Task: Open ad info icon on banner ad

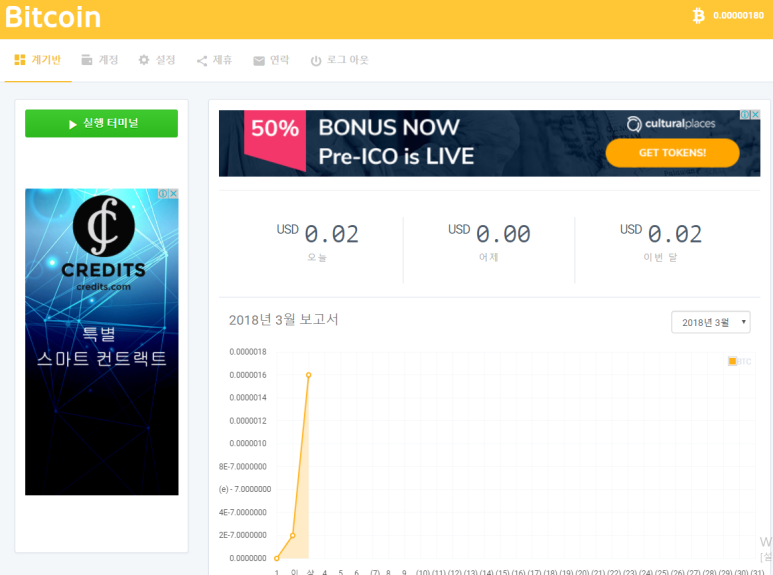Action: pos(745,114)
